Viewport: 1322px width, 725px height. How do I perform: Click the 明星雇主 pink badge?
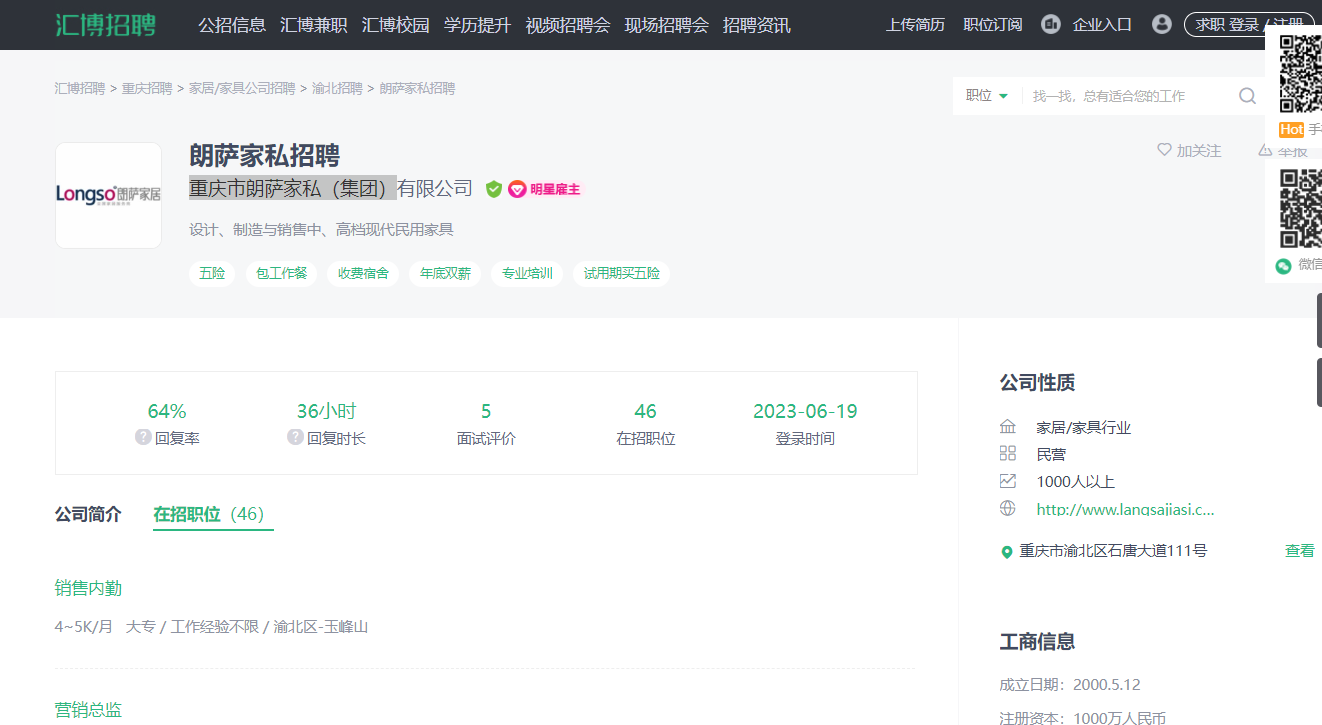coord(544,189)
